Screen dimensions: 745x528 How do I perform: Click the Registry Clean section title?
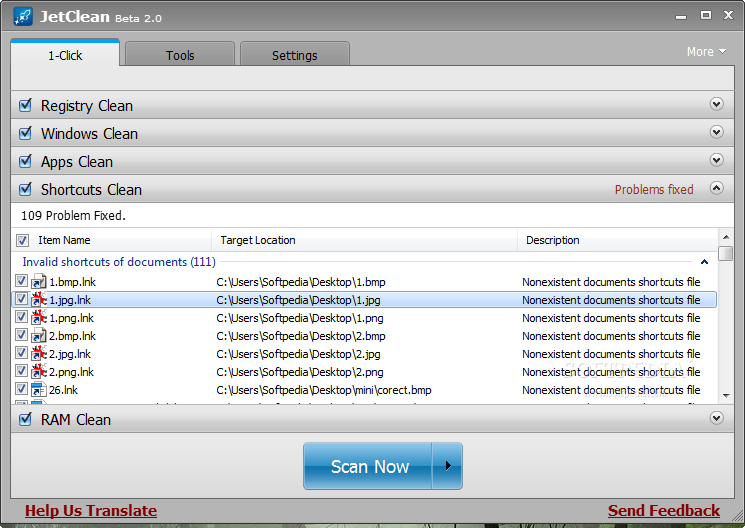(x=86, y=106)
